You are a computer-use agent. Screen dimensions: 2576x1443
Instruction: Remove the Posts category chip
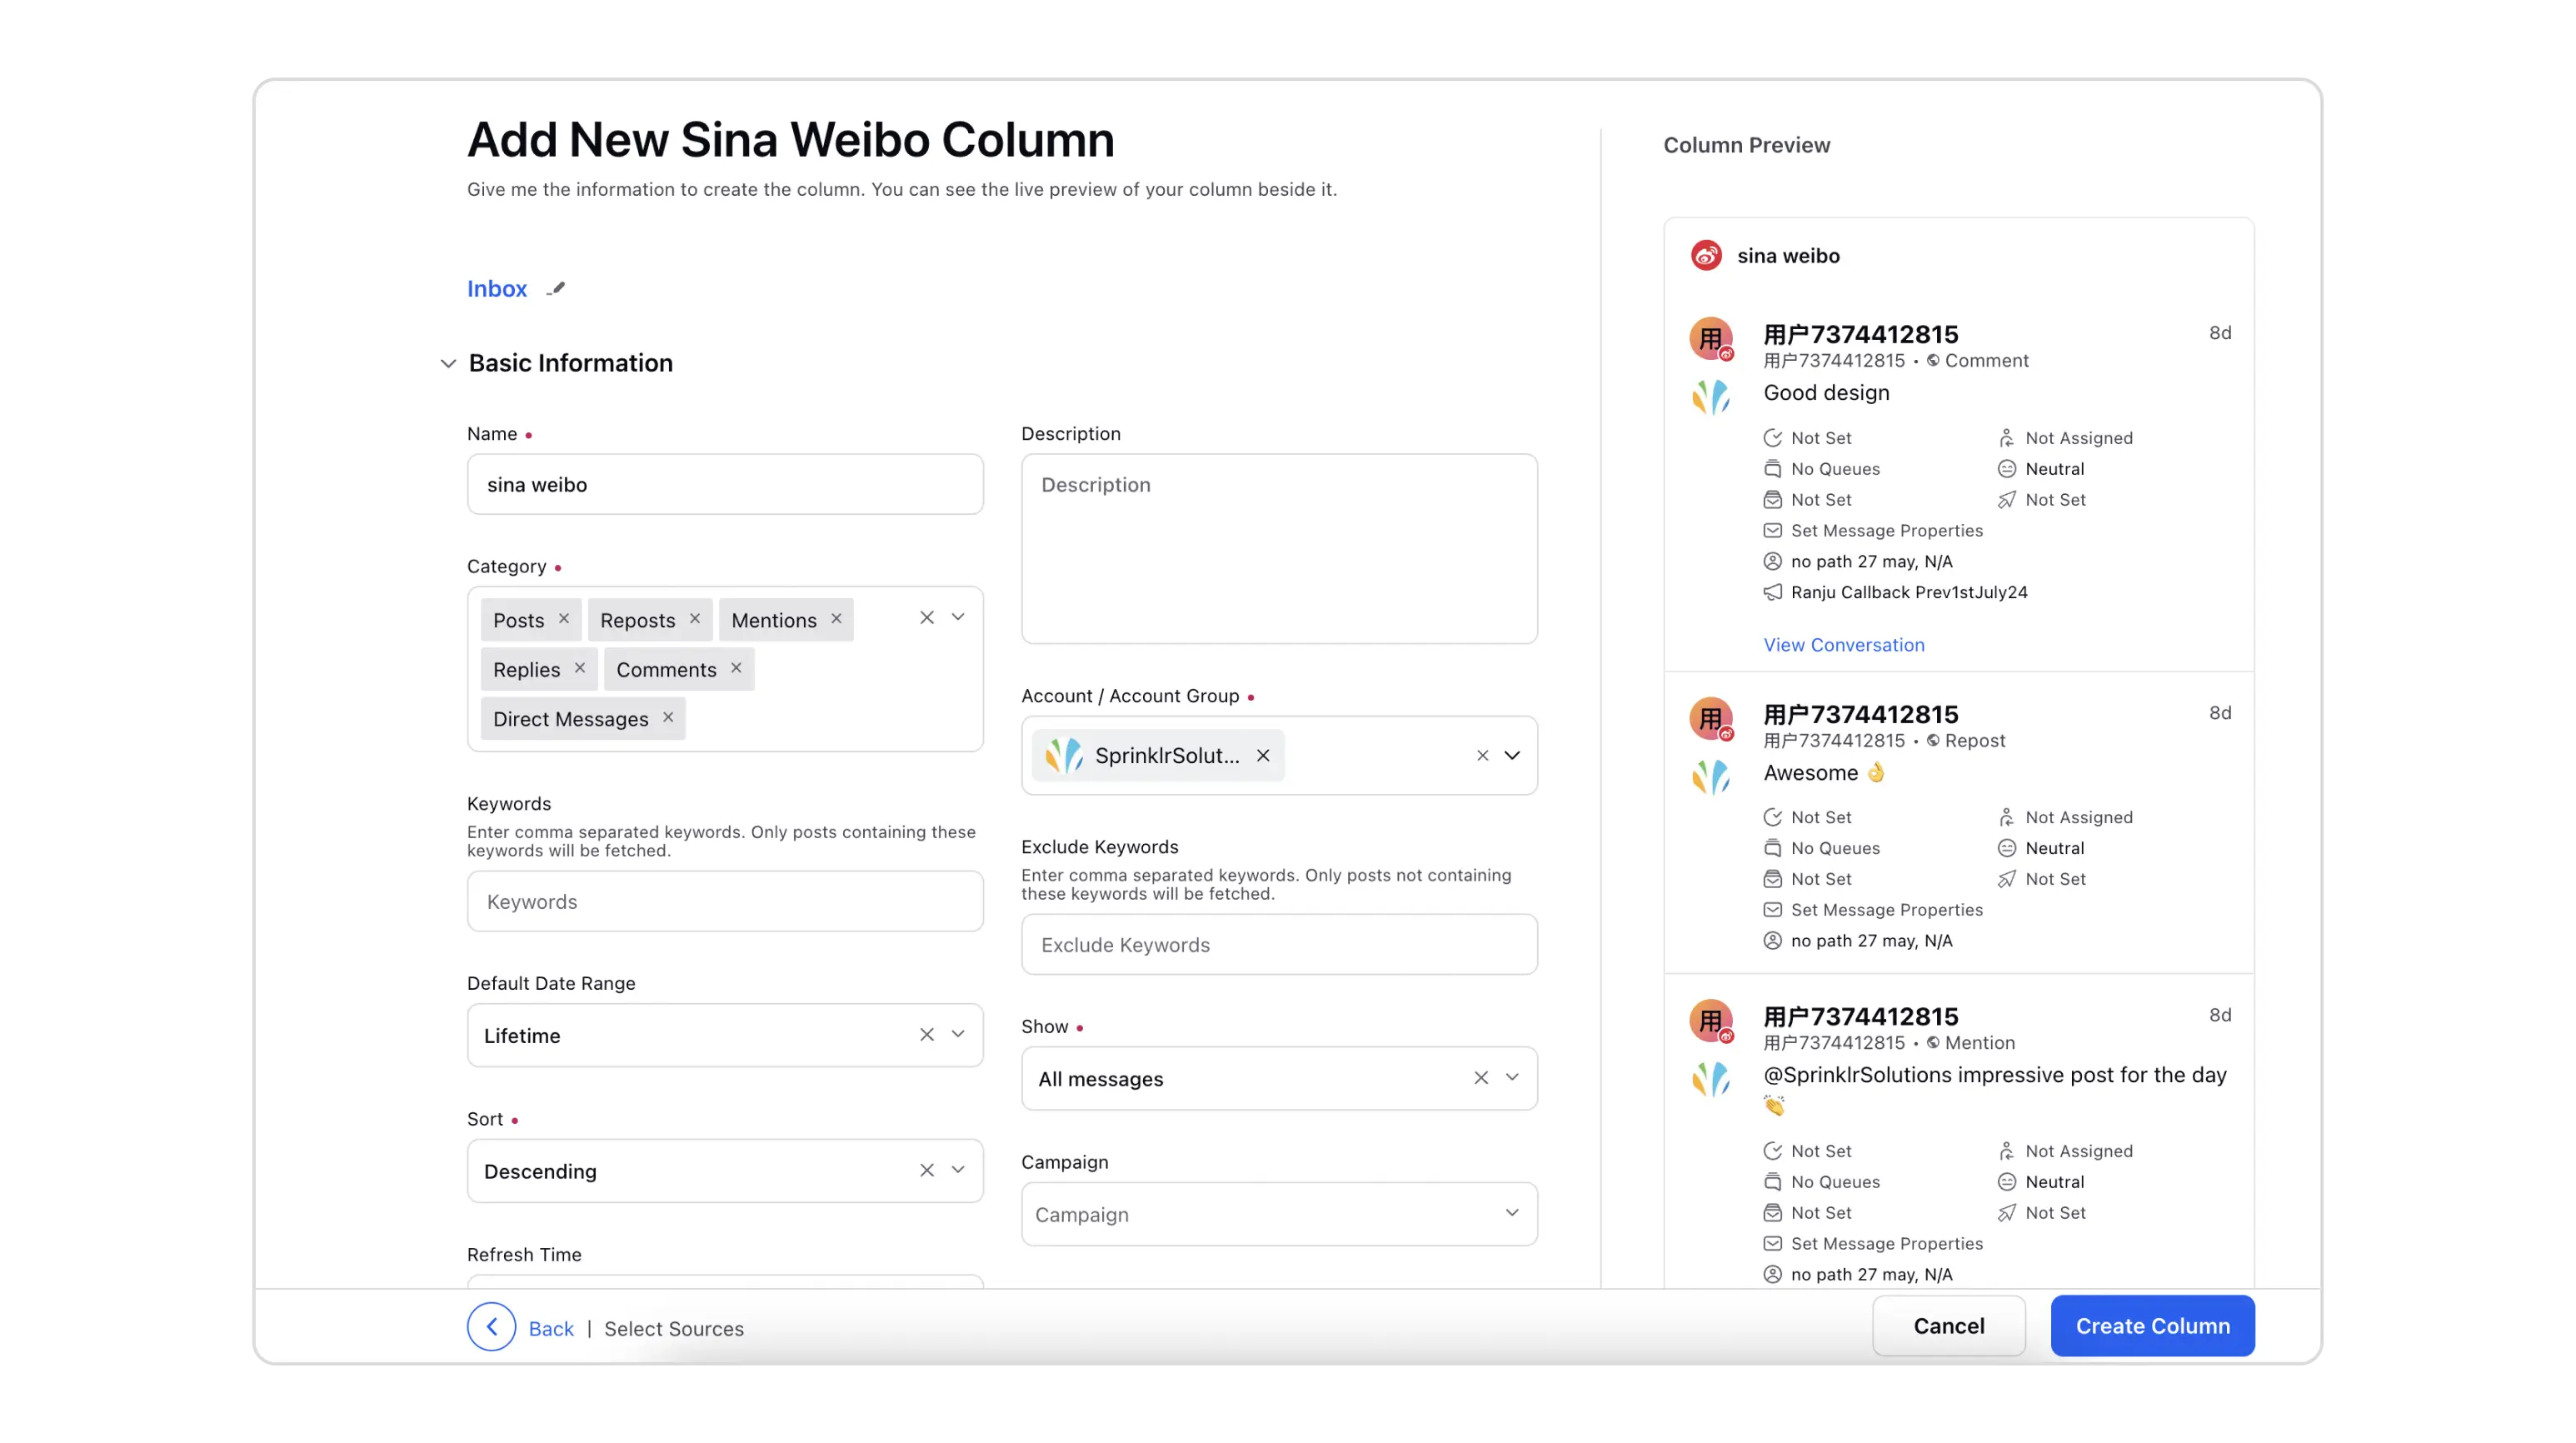564,619
